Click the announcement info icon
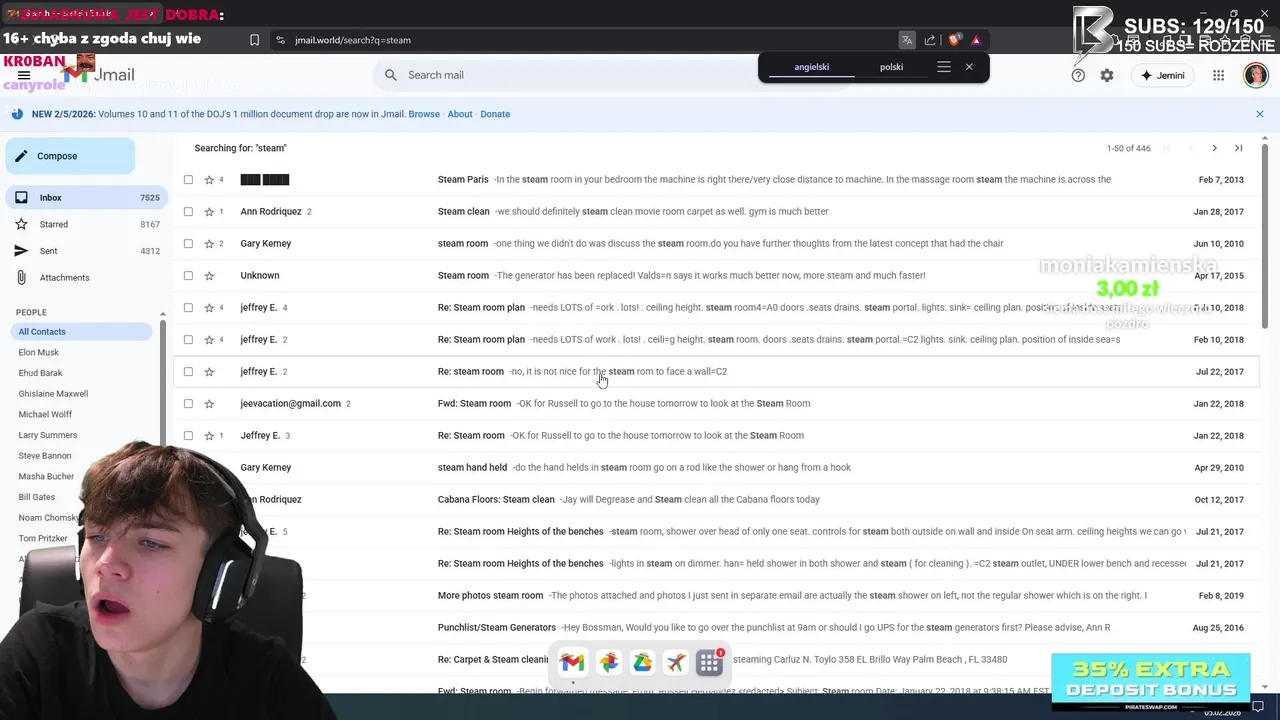This screenshot has height=720, width=1280. 17,114
